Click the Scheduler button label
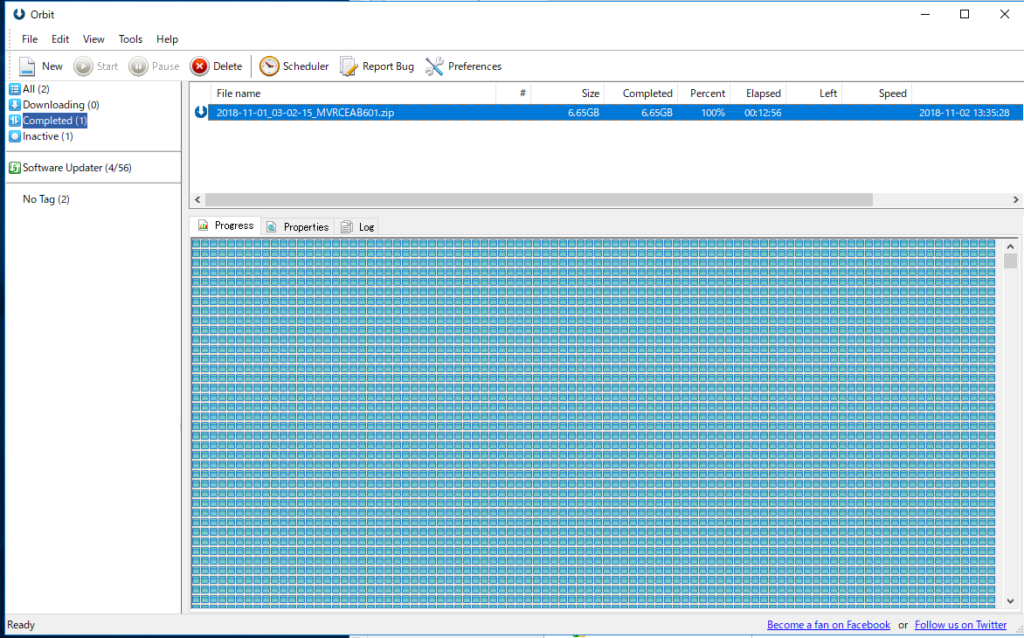The height and width of the screenshot is (638, 1024). pos(306,66)
